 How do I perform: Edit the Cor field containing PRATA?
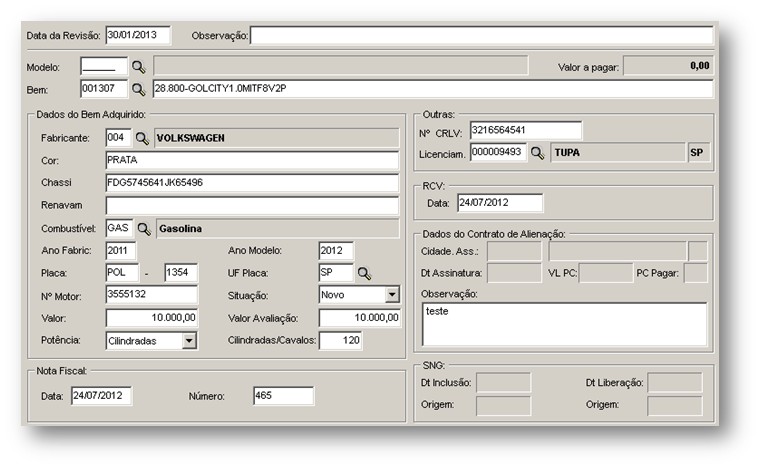click(252, 160)
